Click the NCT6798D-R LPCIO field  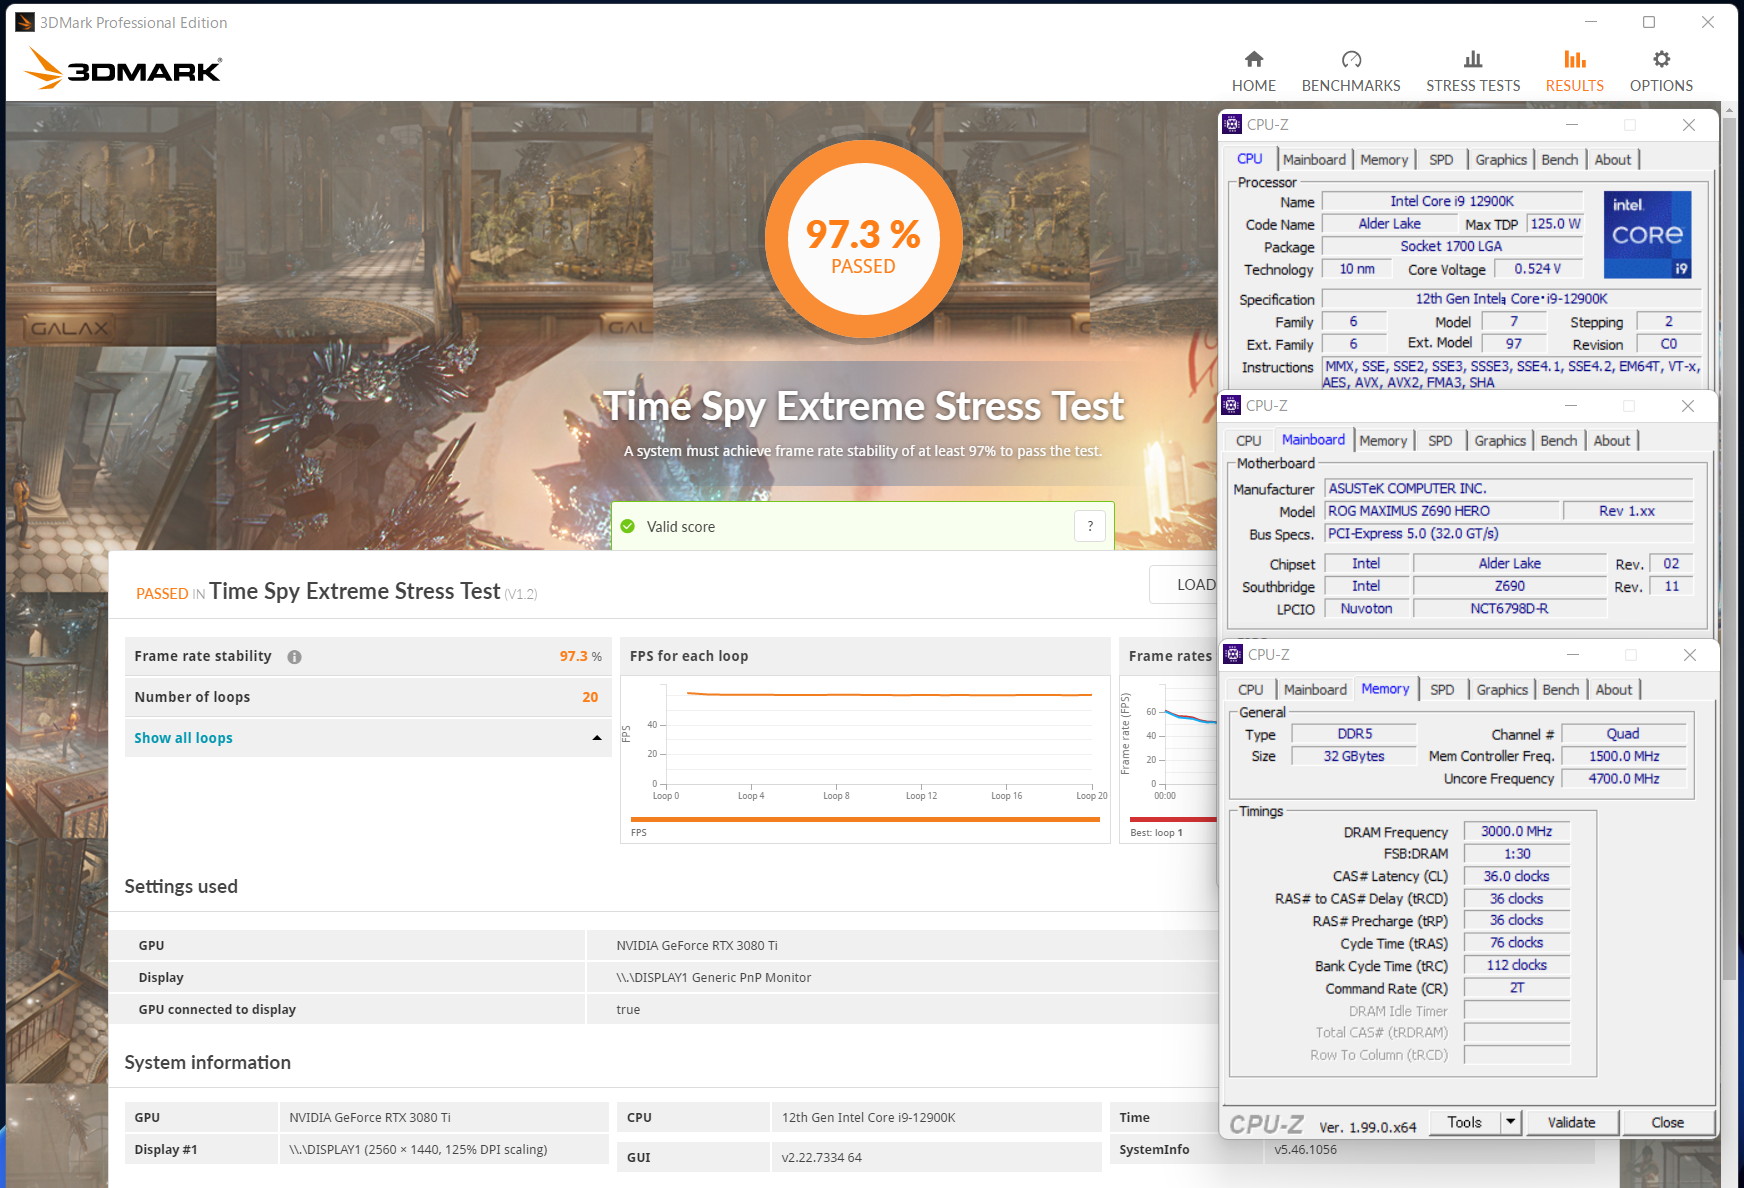[1509, 608]
